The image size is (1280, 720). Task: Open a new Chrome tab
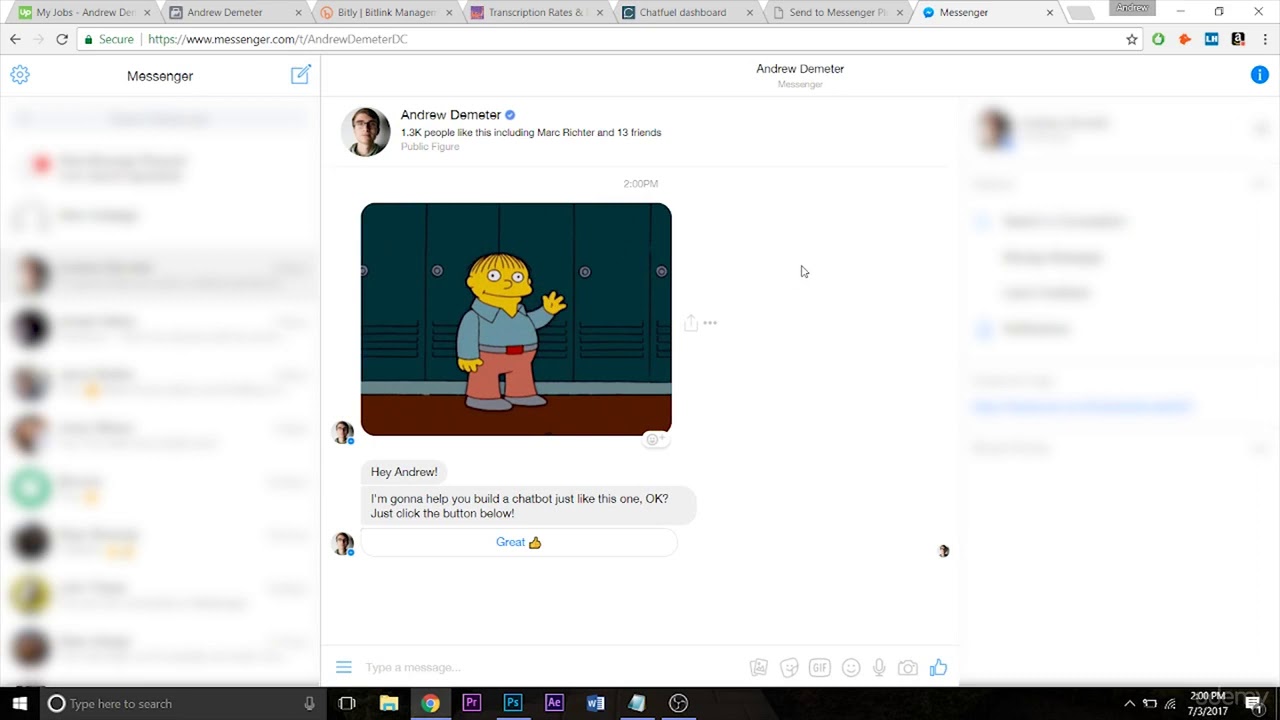tap(1079, 13)
